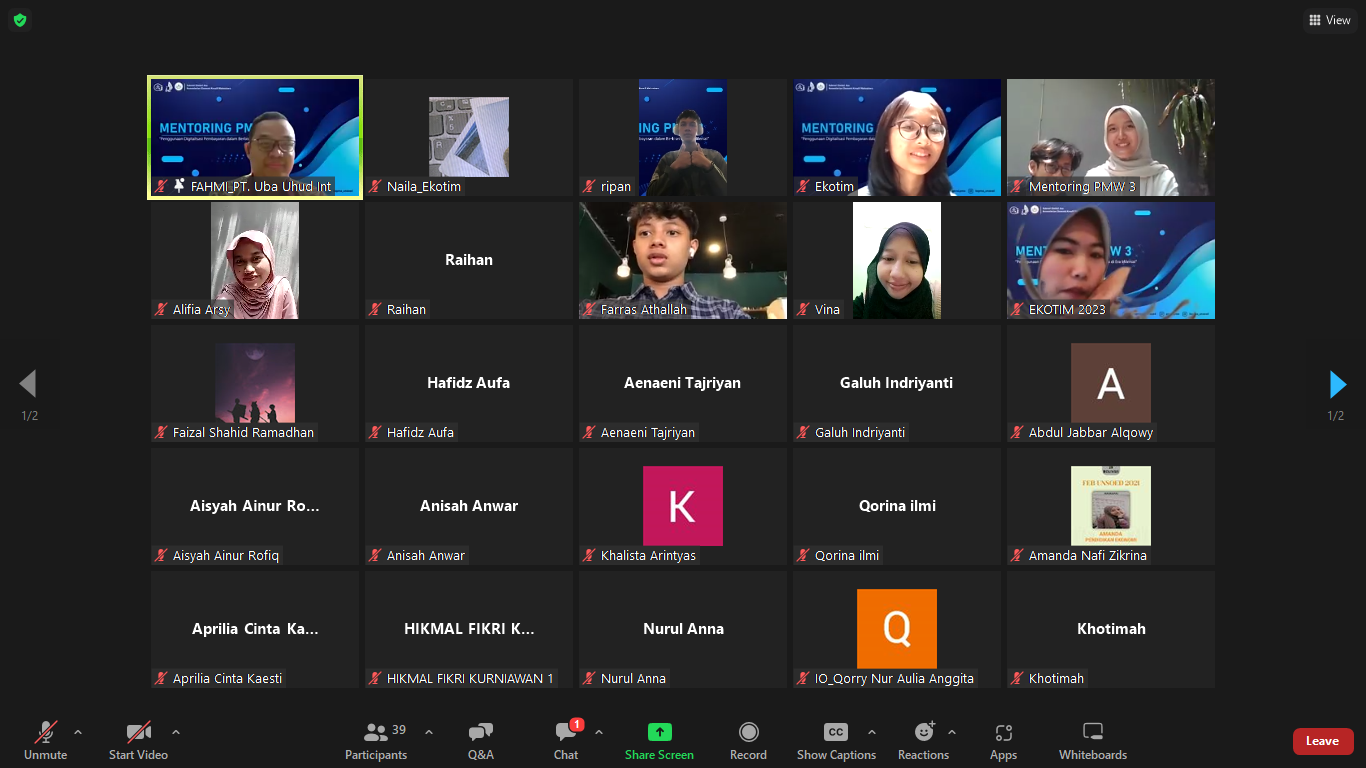1366x768 pixels.
Task: Expand video options arrow beside Start Video
Action: [x=176, y=732]
